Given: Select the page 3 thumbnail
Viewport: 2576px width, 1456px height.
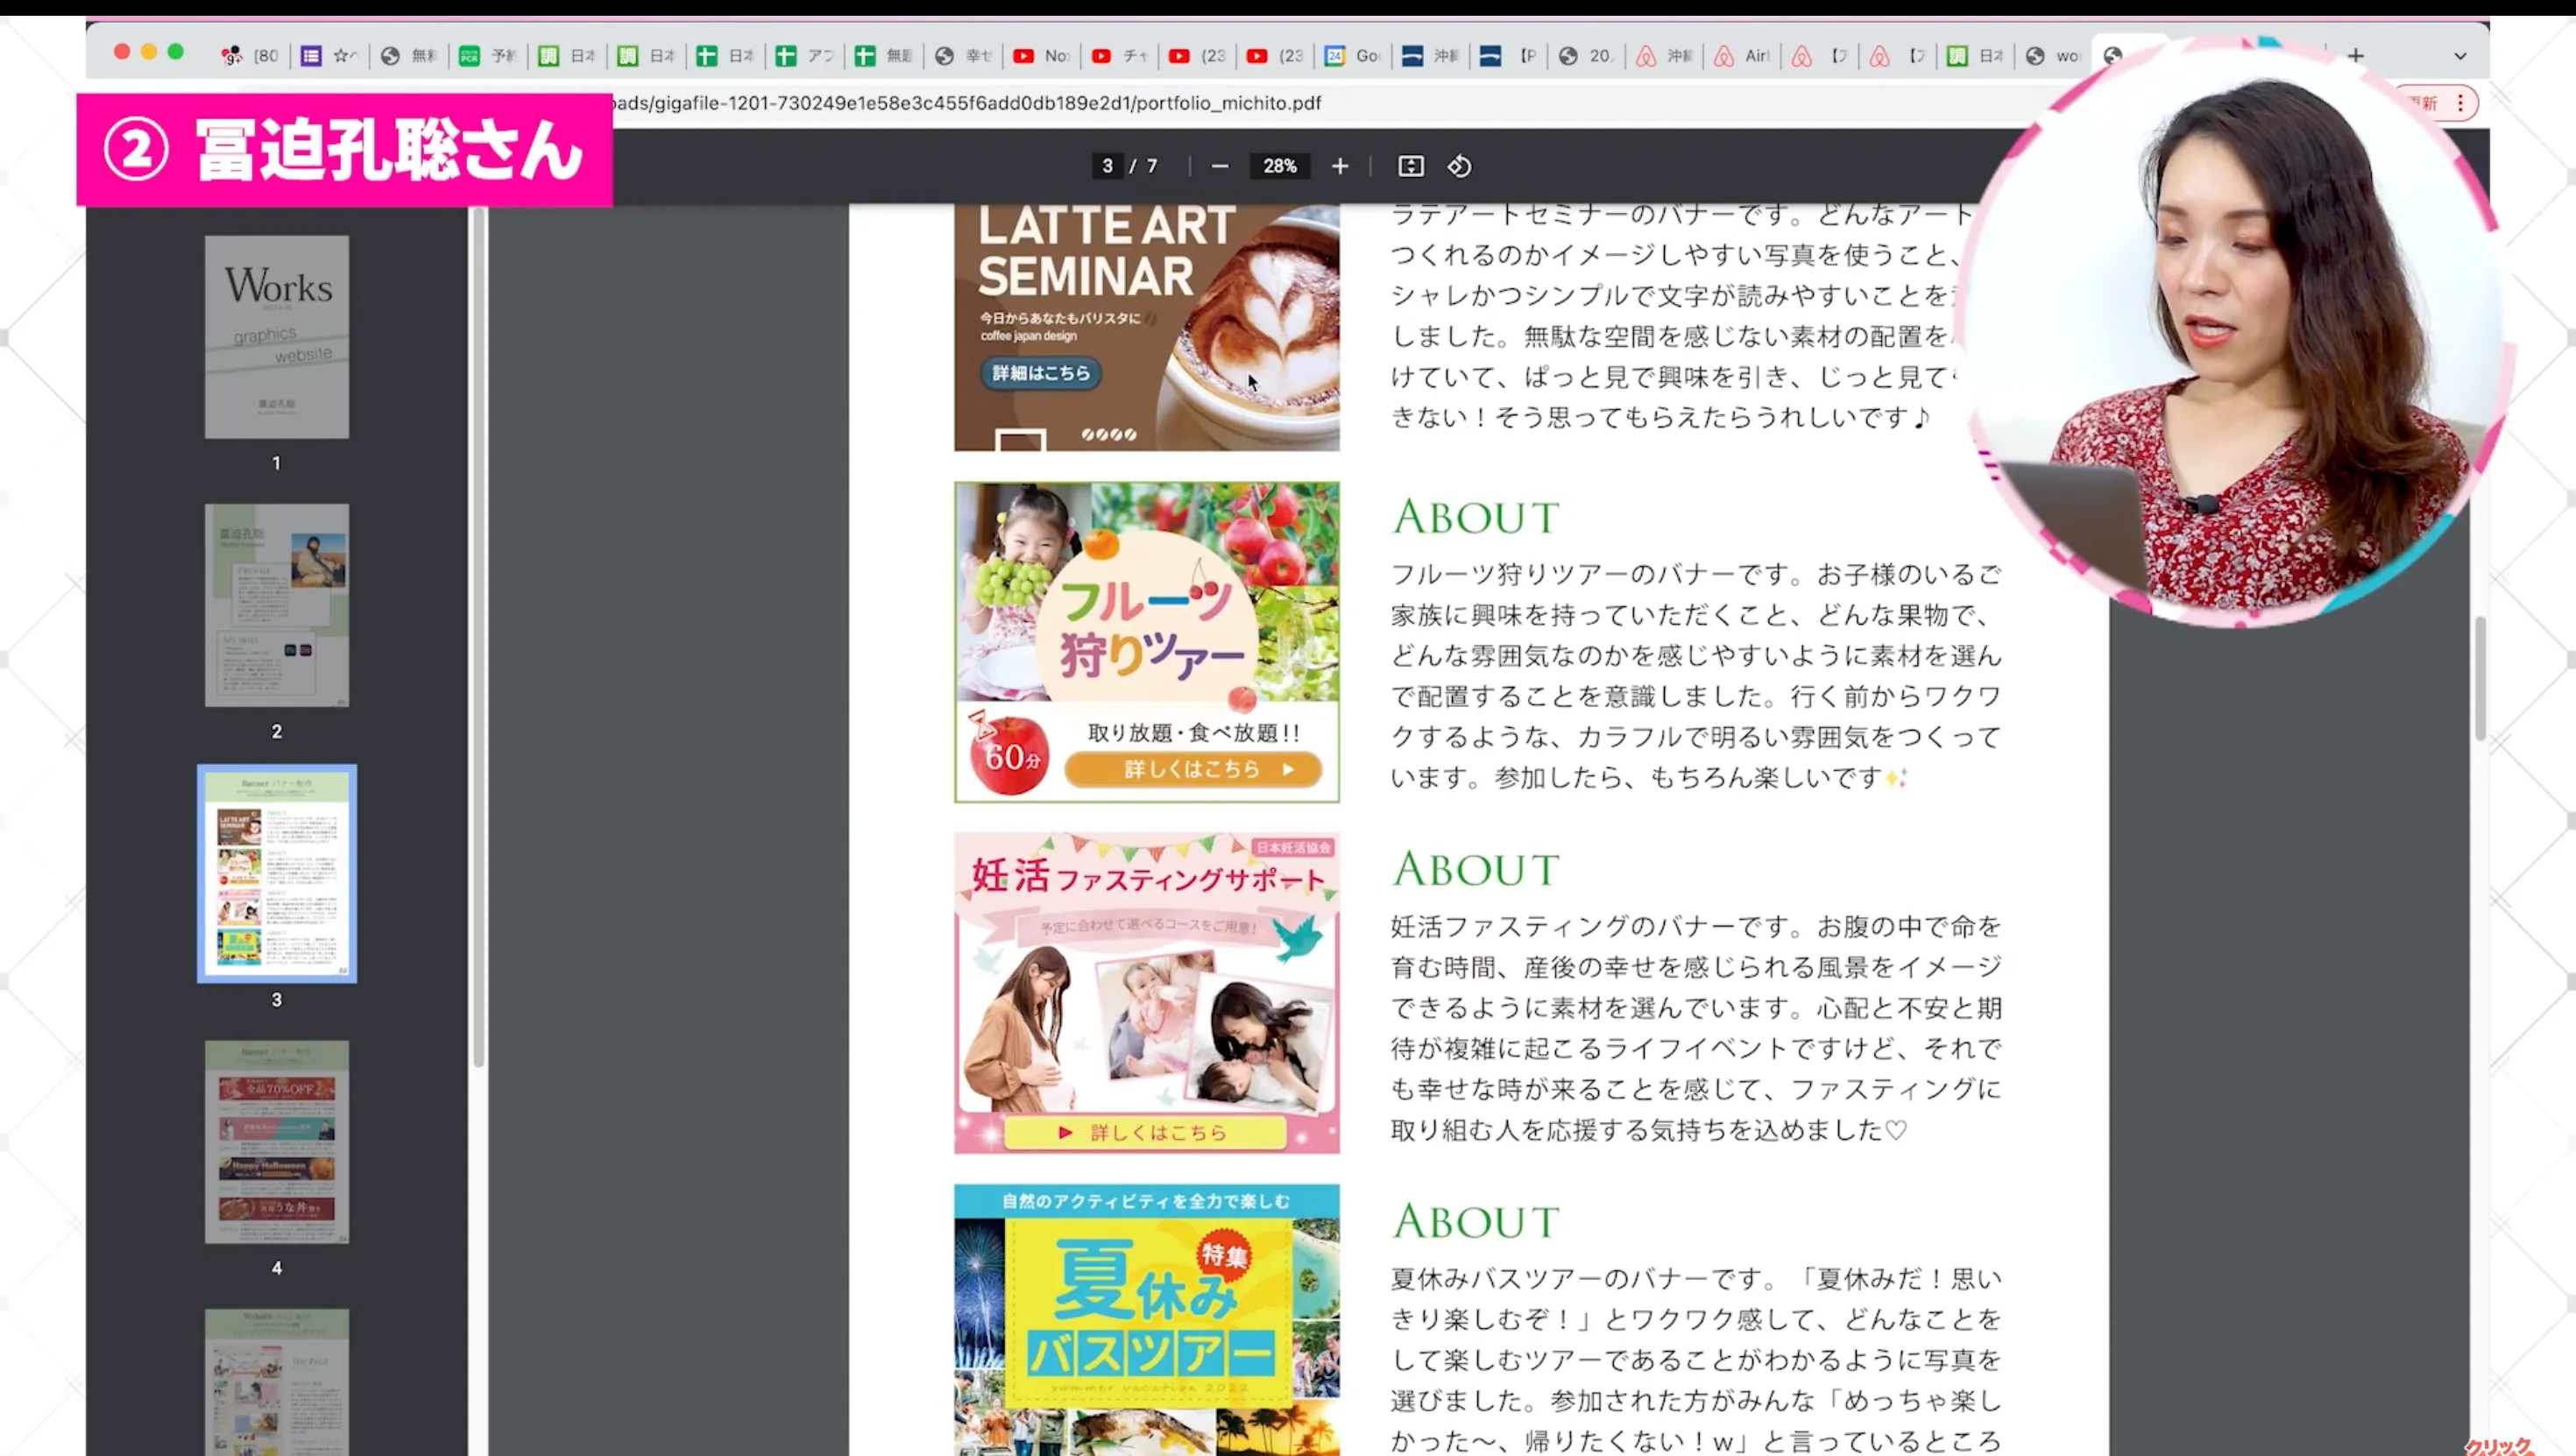Looking at the screenshot, I should click(x=277, y=873).
